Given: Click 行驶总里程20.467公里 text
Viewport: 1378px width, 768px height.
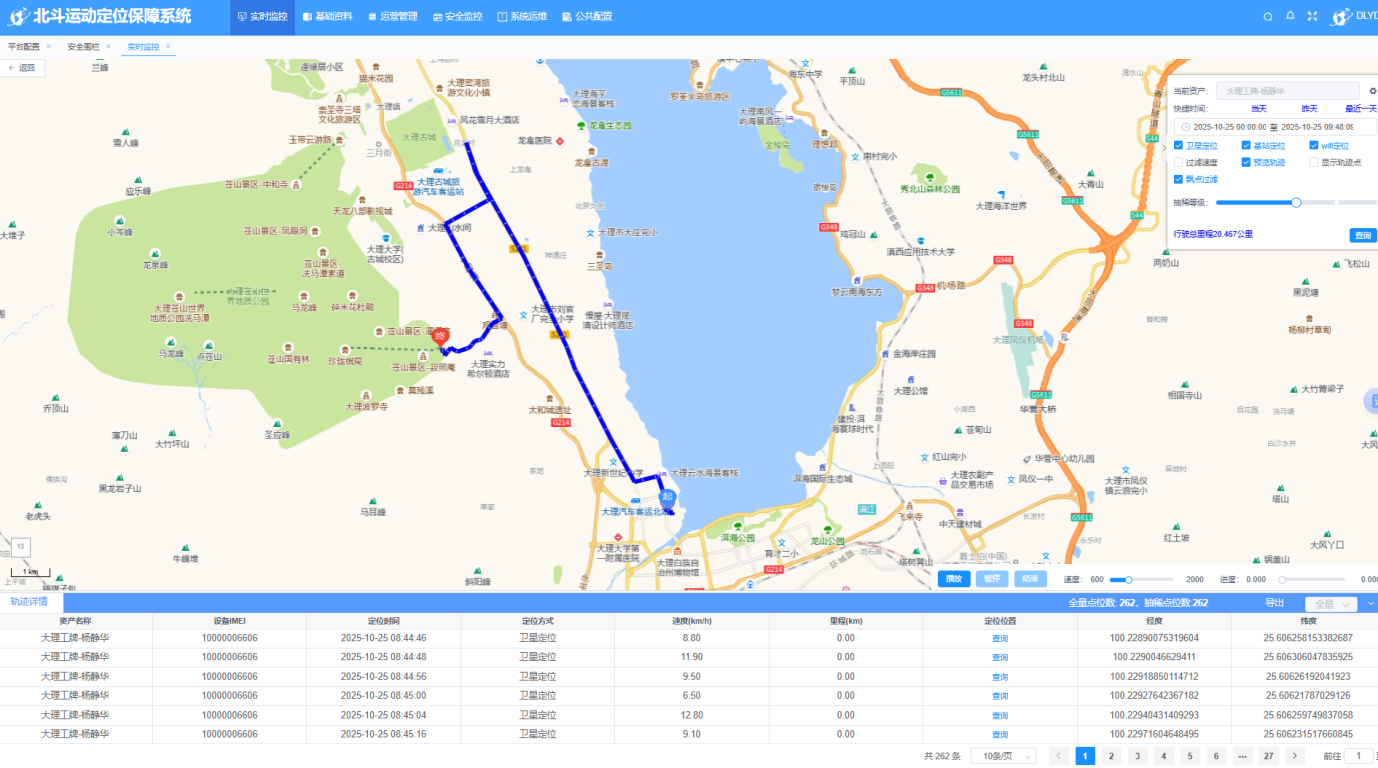Looking at the screenshot, I should click(x=1213, y=234).
